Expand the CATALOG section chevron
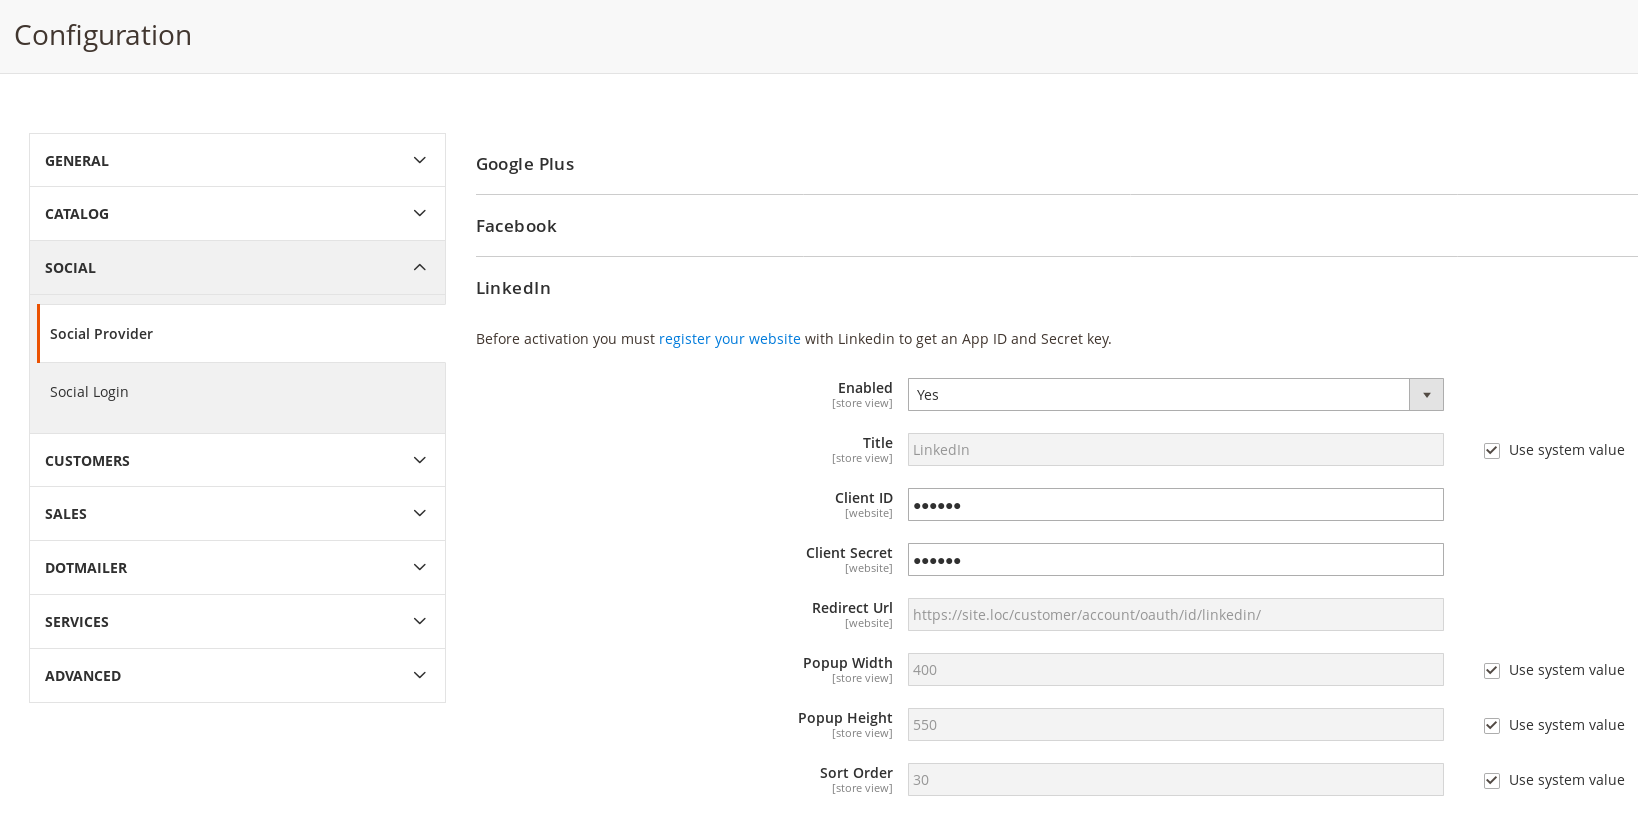Screen dimensions: 1638x825 coord(420,213)
